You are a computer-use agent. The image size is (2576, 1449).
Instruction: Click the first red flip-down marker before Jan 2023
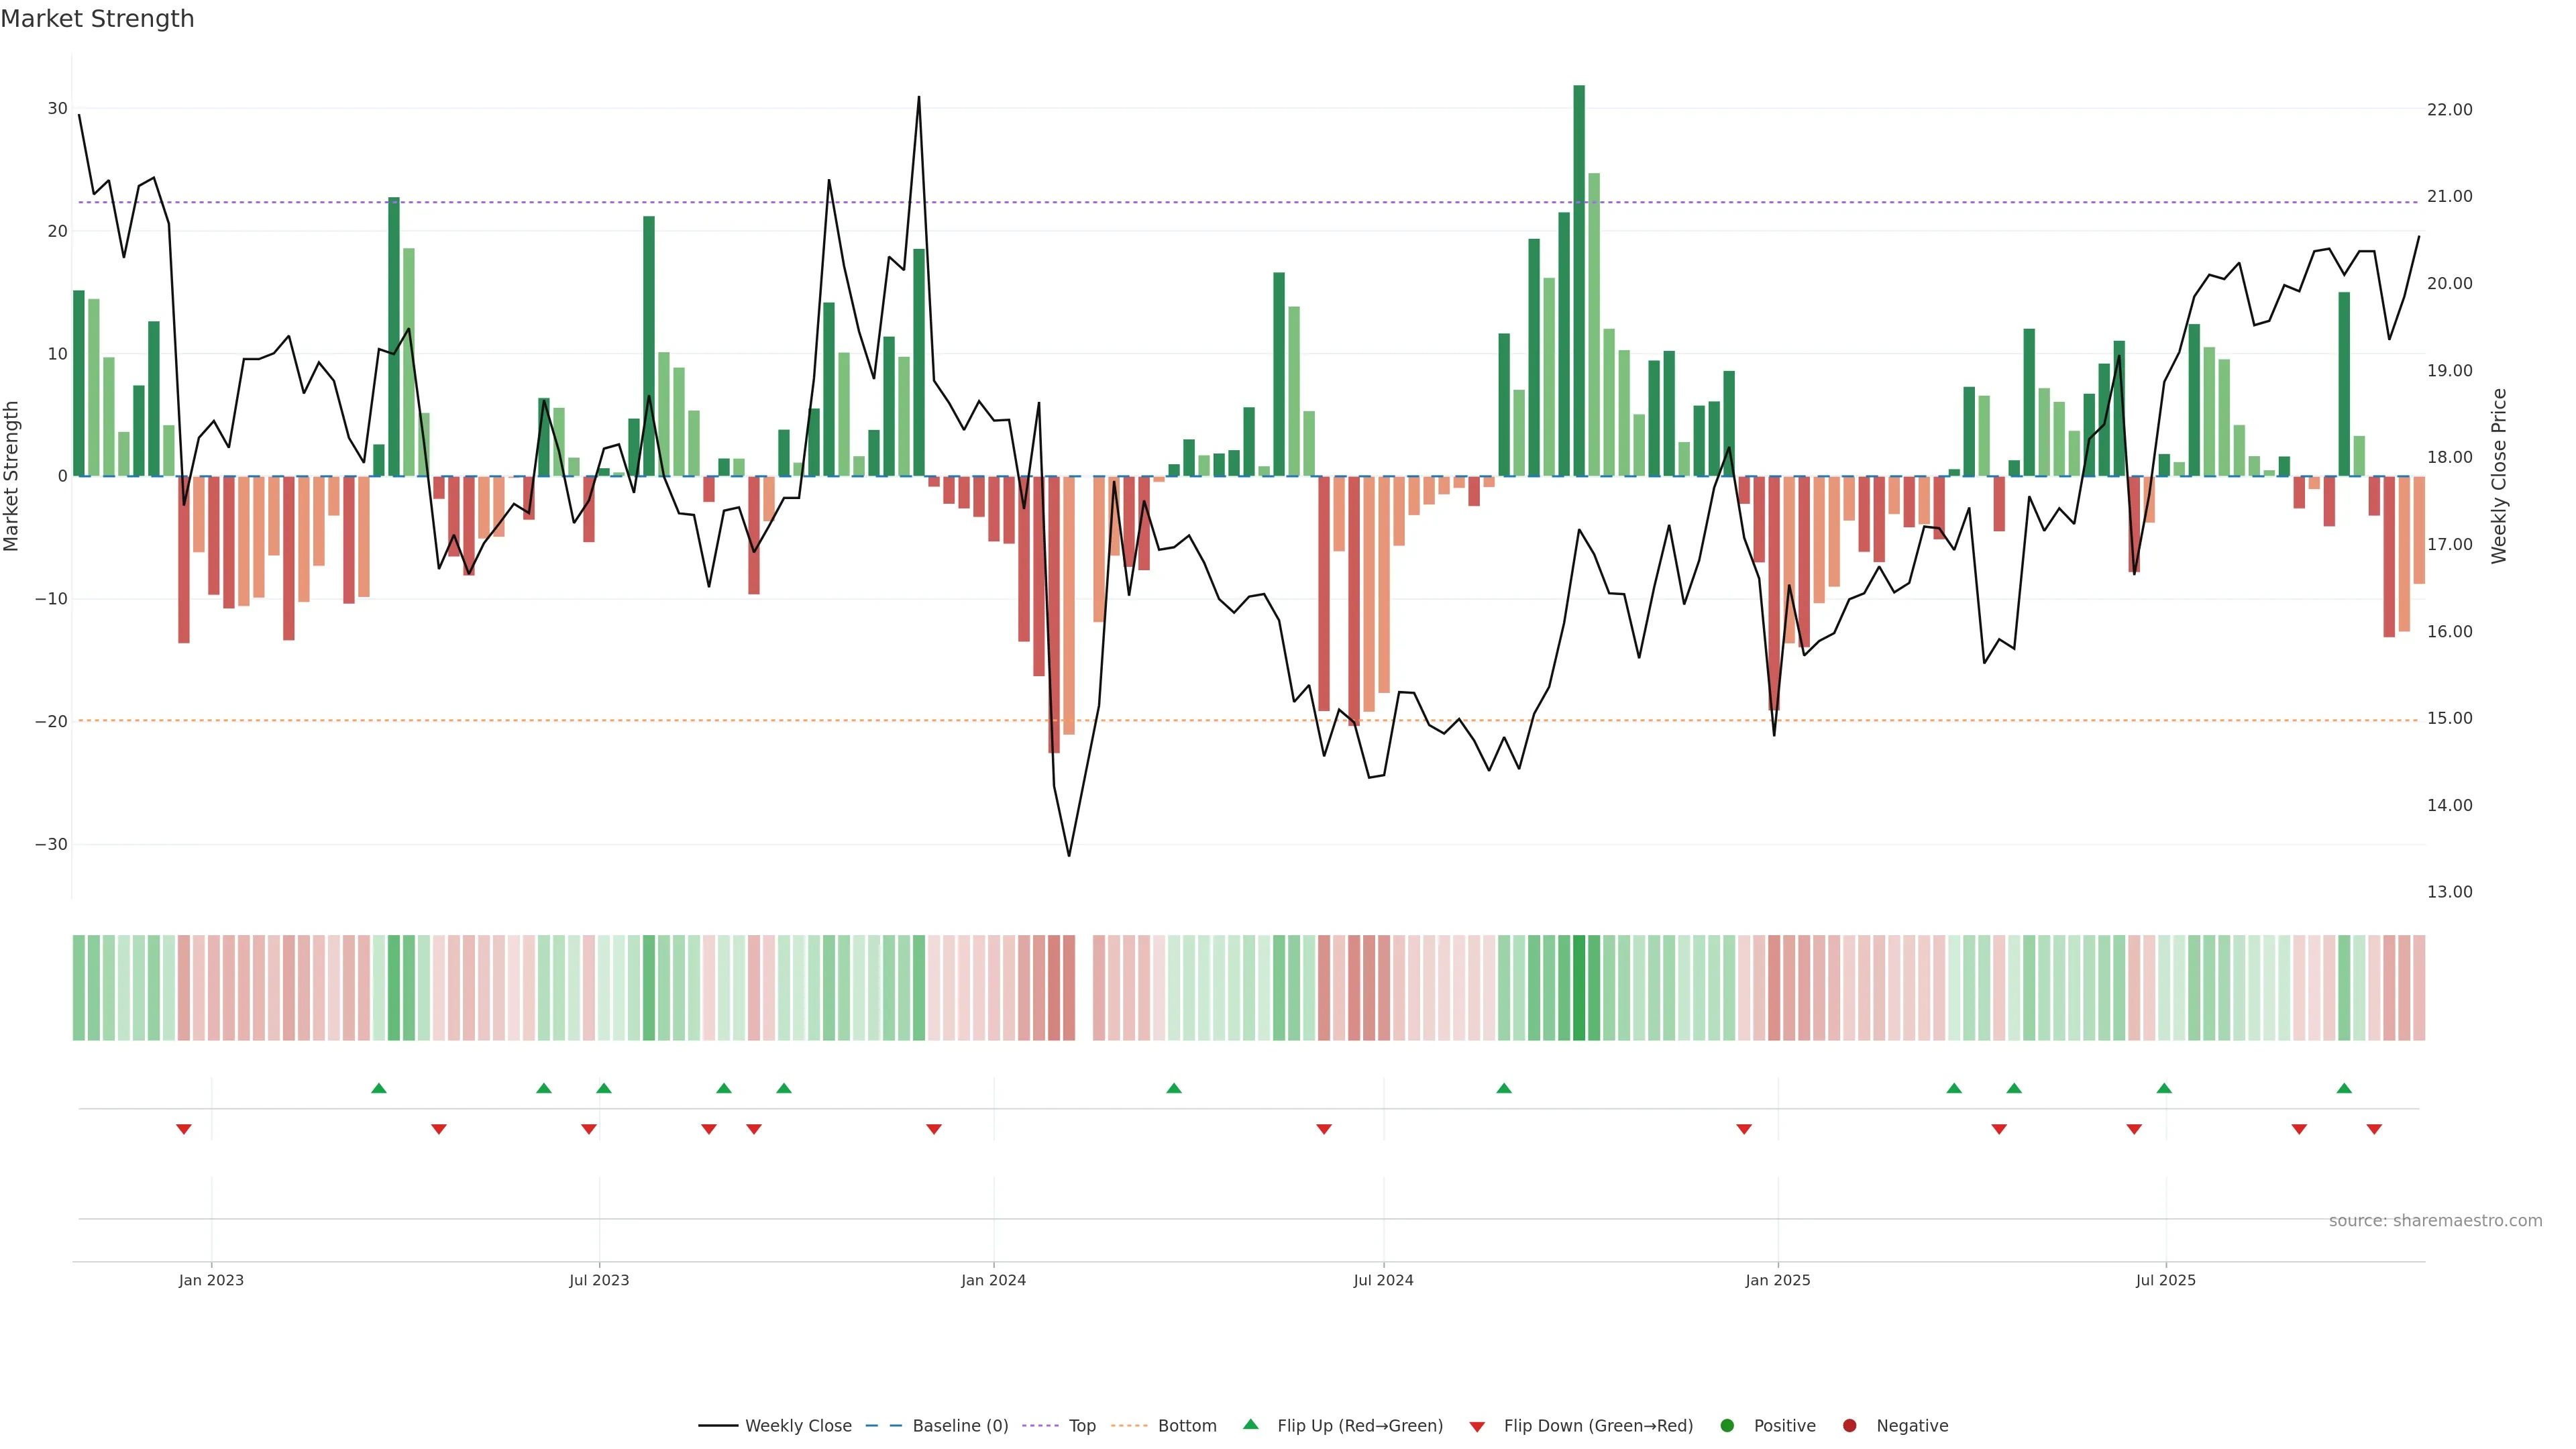coord(184,1129)
